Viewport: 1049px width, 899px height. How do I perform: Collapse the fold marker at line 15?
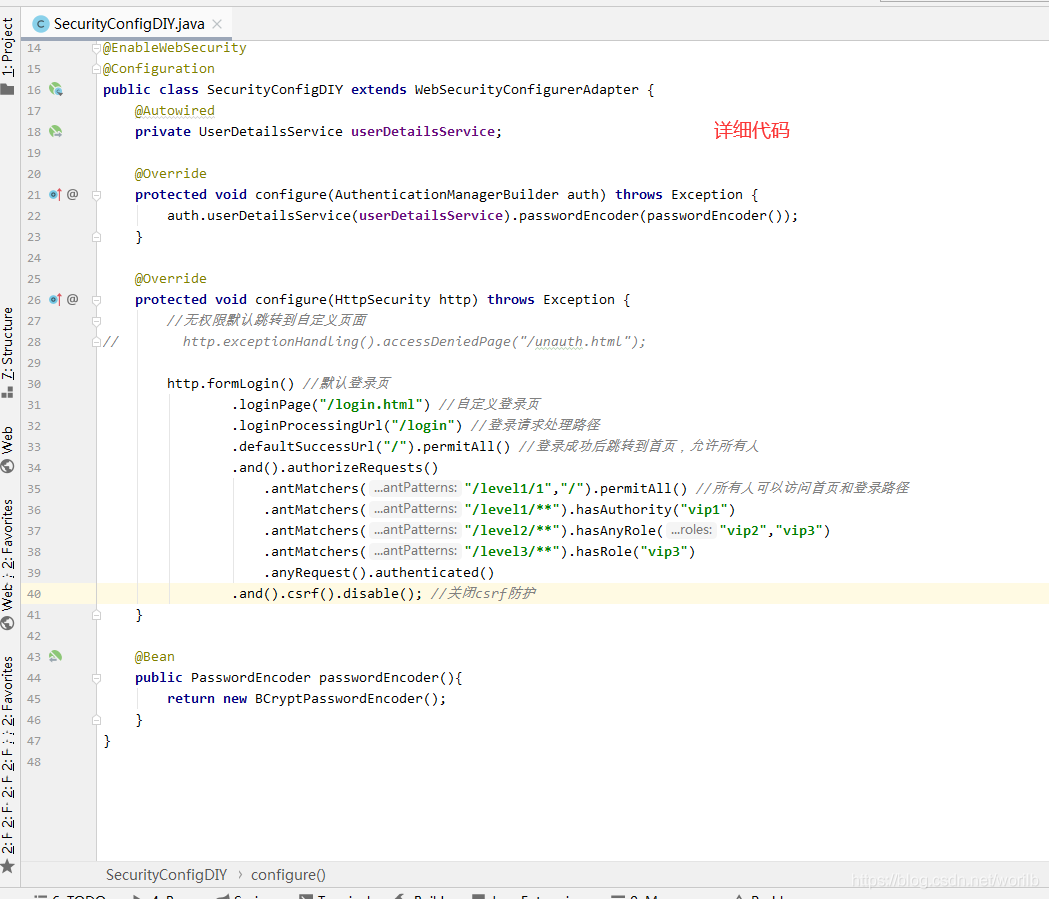point(96,70)
